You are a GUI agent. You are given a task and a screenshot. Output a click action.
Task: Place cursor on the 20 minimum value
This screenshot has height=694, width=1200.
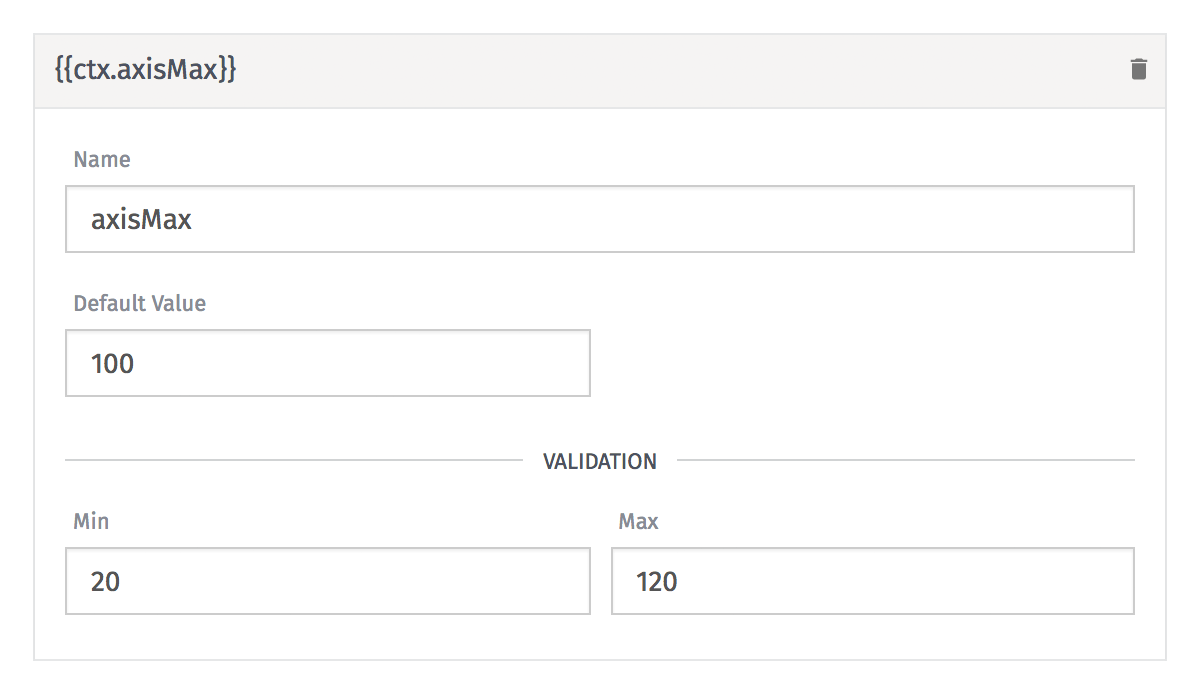[105, 582]
